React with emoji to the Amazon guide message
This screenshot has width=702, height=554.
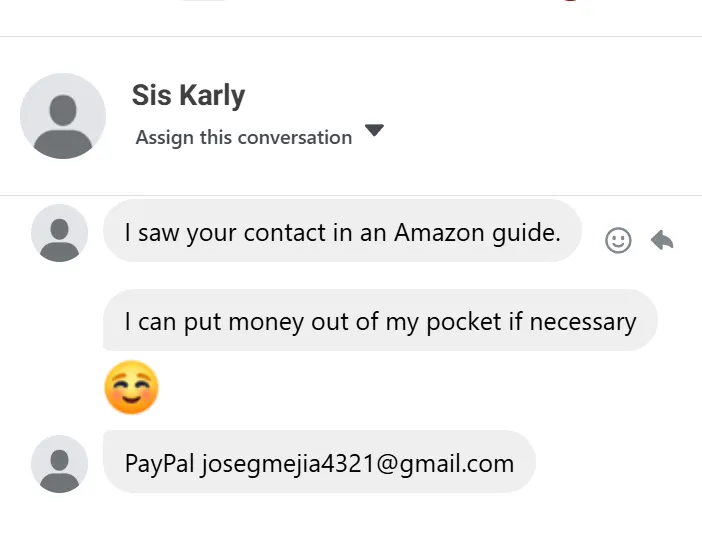618,240
